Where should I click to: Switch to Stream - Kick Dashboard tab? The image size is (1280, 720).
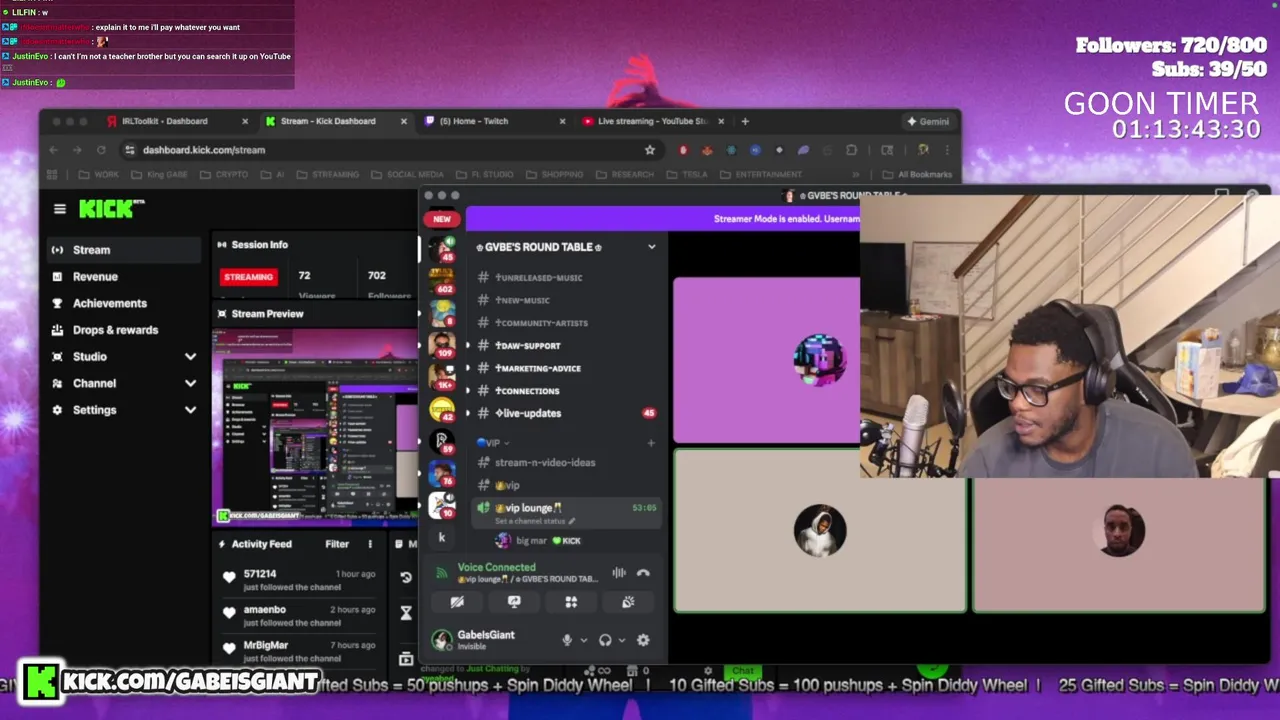337,121
